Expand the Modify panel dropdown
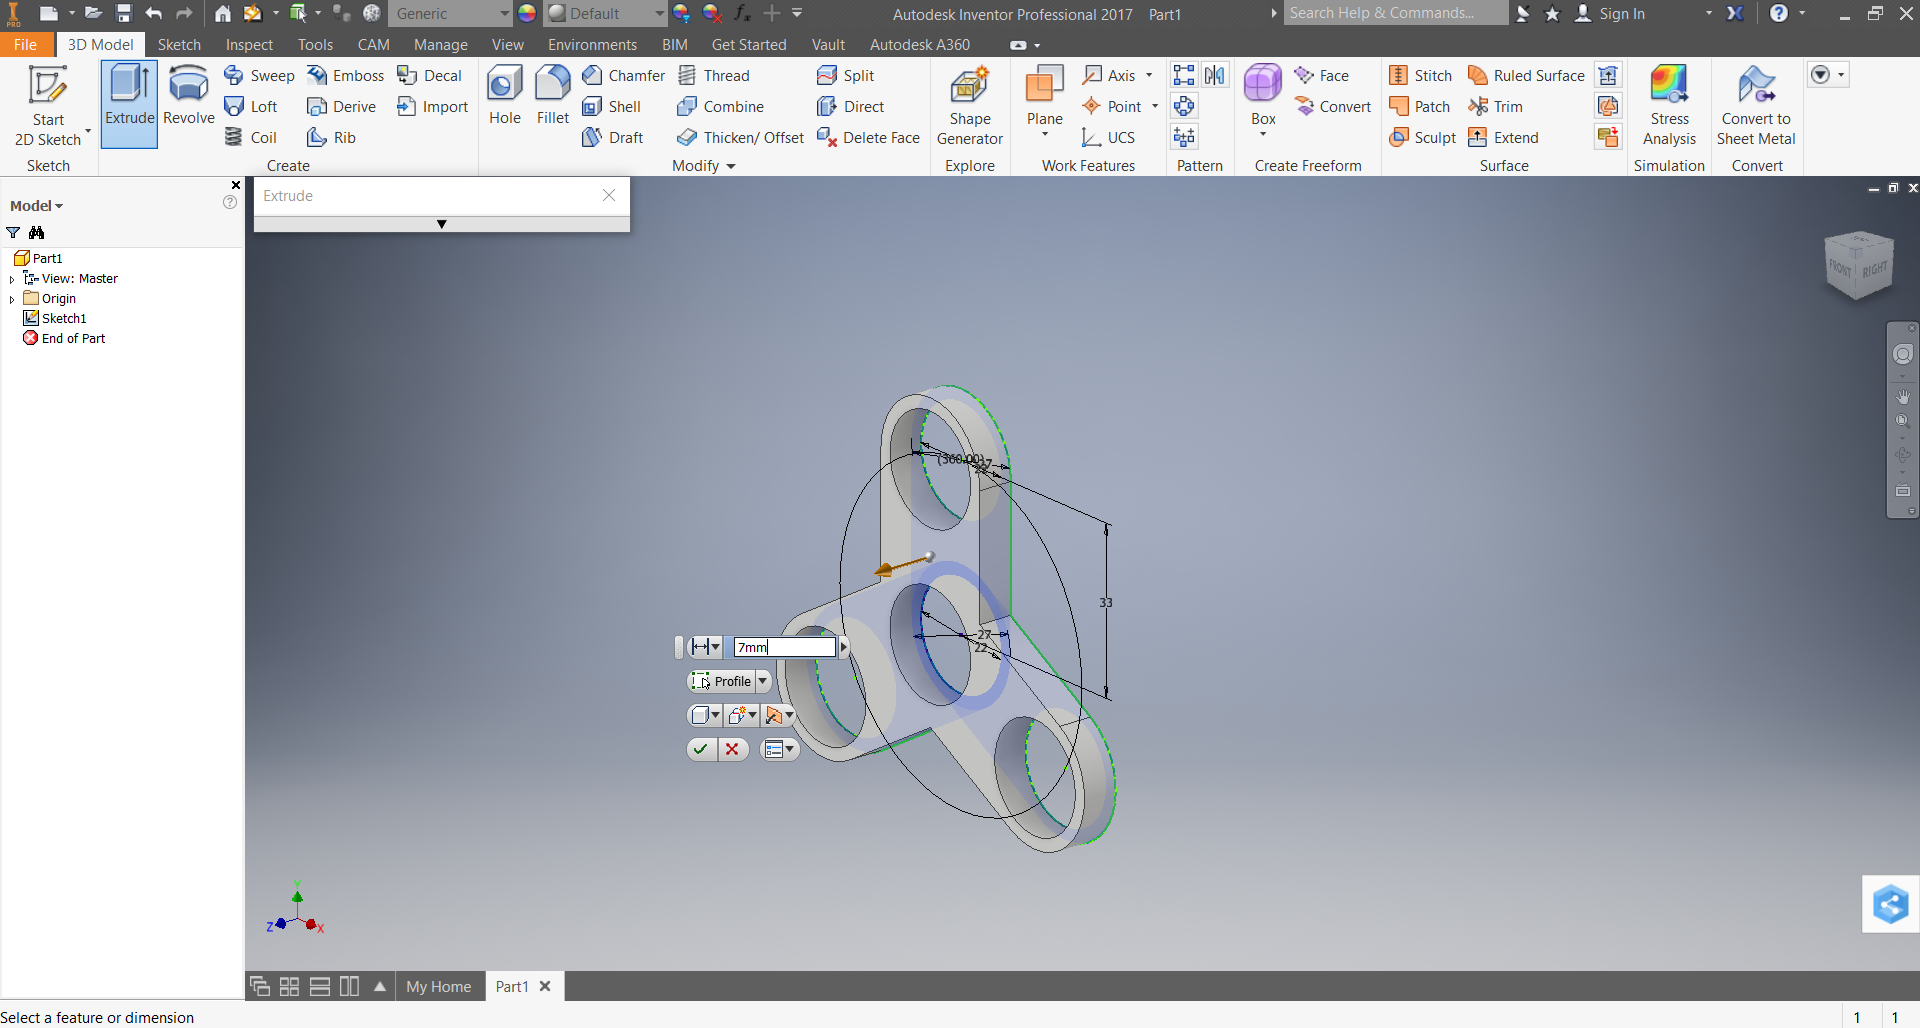1920x1028 pixels. (704, 166)
